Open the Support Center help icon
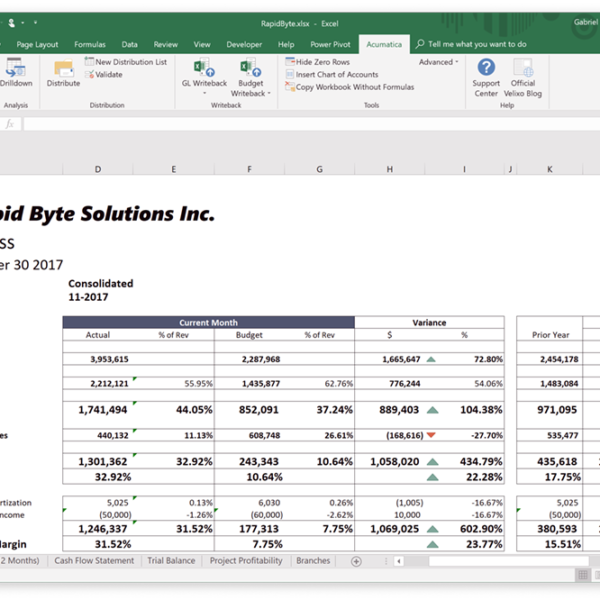 coord(486,67)
